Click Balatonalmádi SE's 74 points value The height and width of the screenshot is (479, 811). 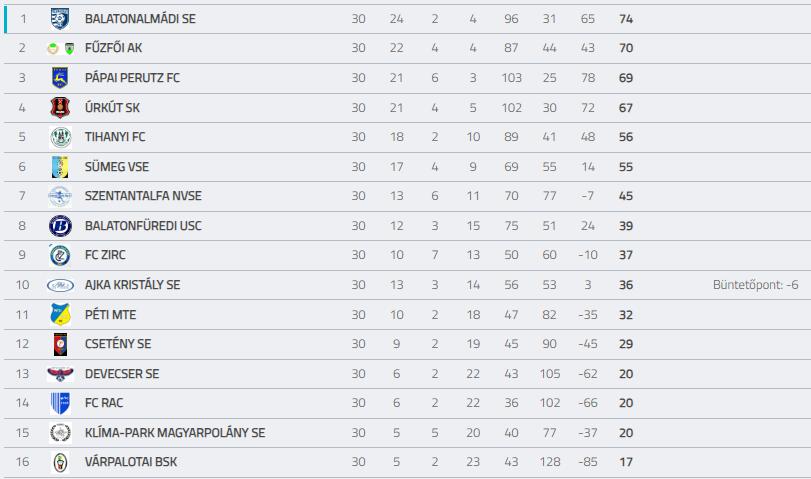pos(626,19)
